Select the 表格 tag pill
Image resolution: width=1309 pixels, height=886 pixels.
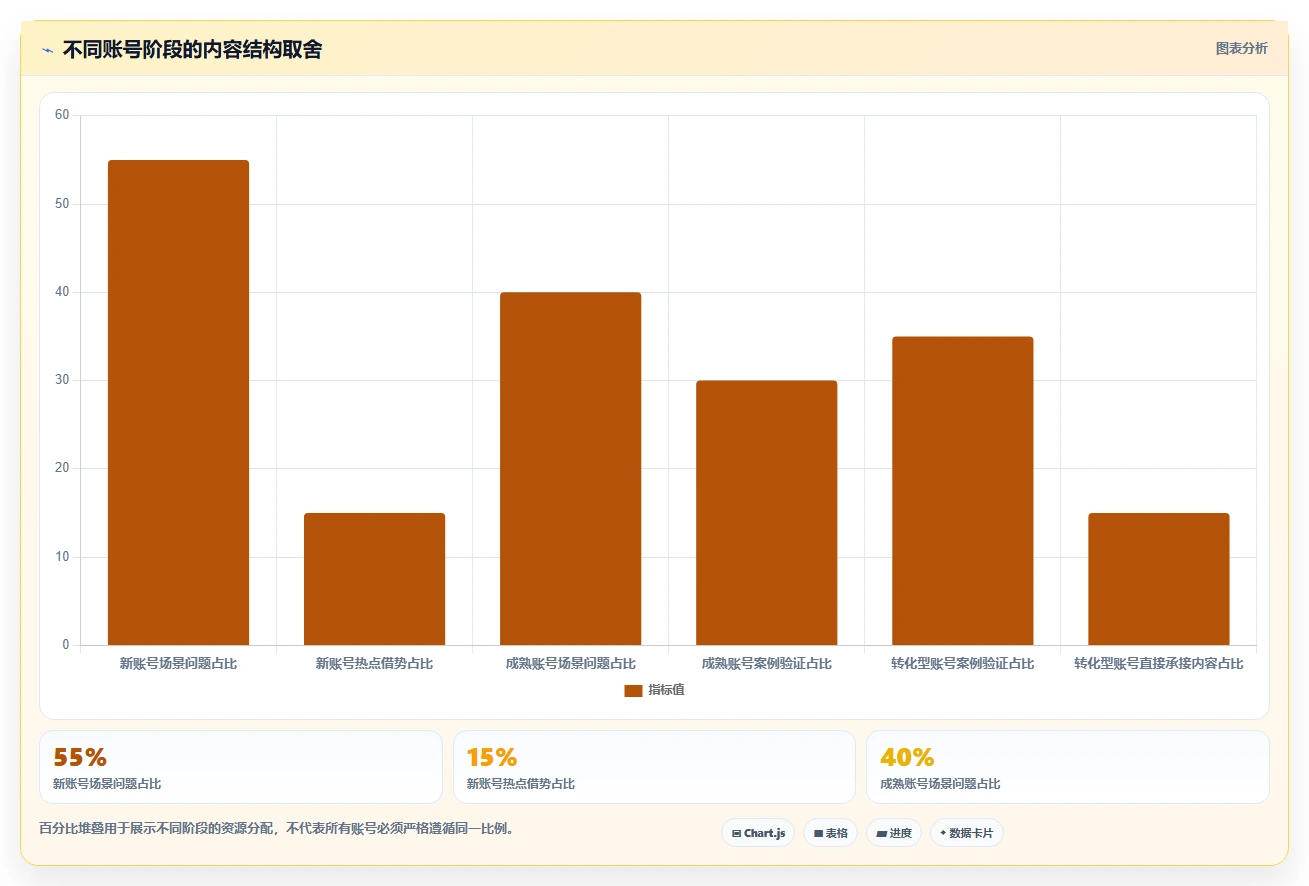[830, 833]
